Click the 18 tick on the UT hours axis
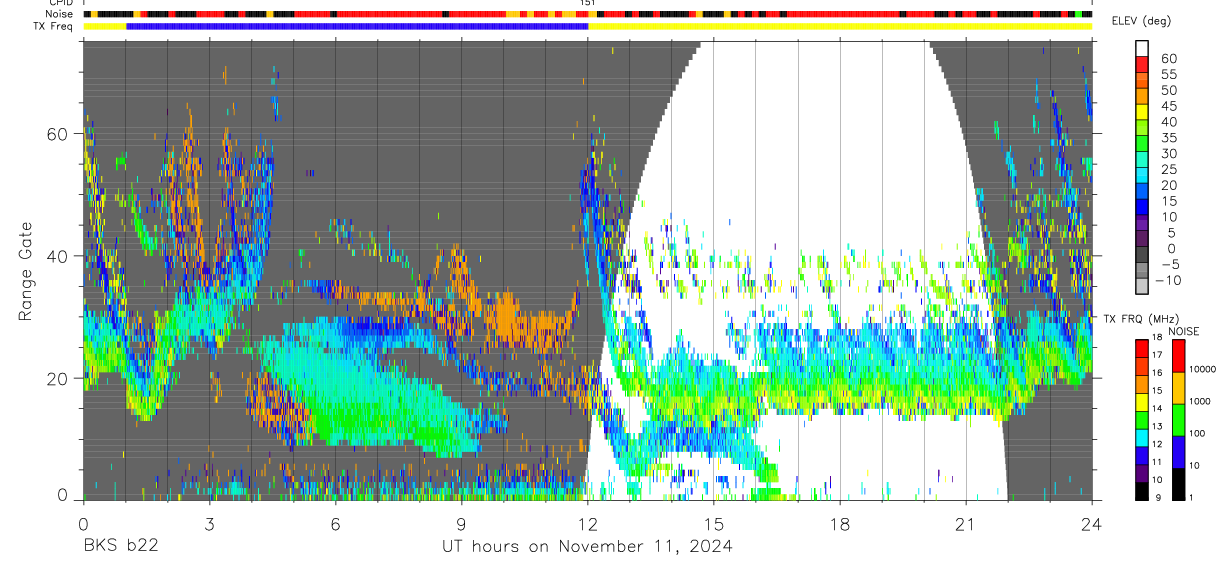Screen dimensions: 1228x567 (x=840, y=523)
